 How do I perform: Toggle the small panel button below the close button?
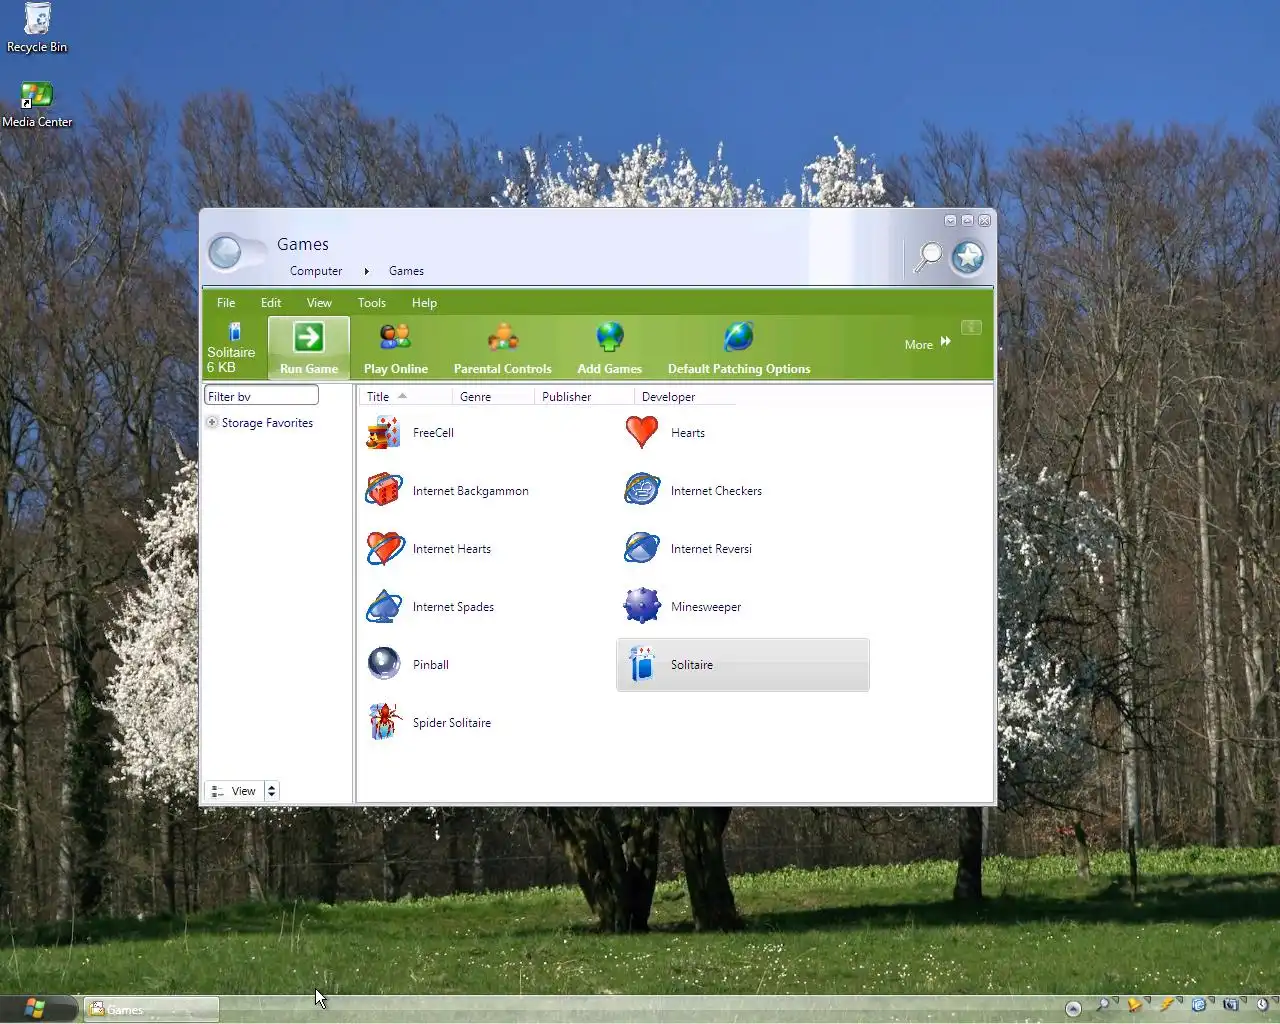(x=971, y=328)
